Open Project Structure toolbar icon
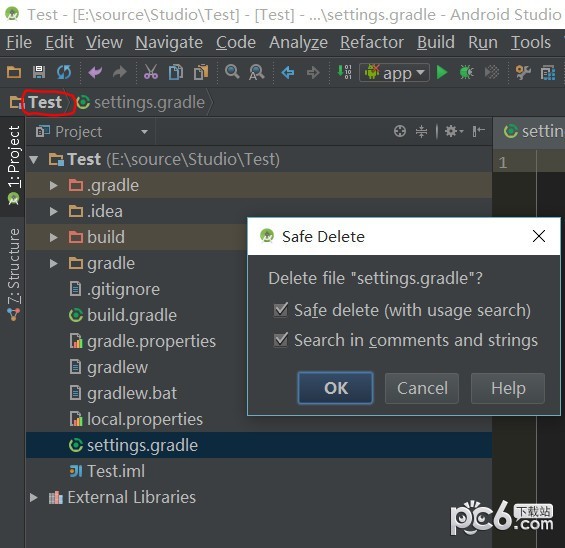The height and width of the screenshot is (548, 565). [548, 73]
